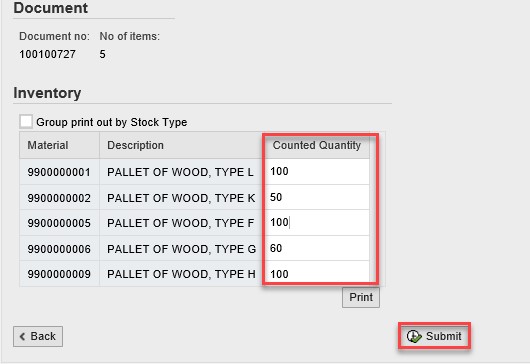Edit counted quantity for TYPE K pallet
The width and height of the screenshot is (530, 364).
[318, 197]
